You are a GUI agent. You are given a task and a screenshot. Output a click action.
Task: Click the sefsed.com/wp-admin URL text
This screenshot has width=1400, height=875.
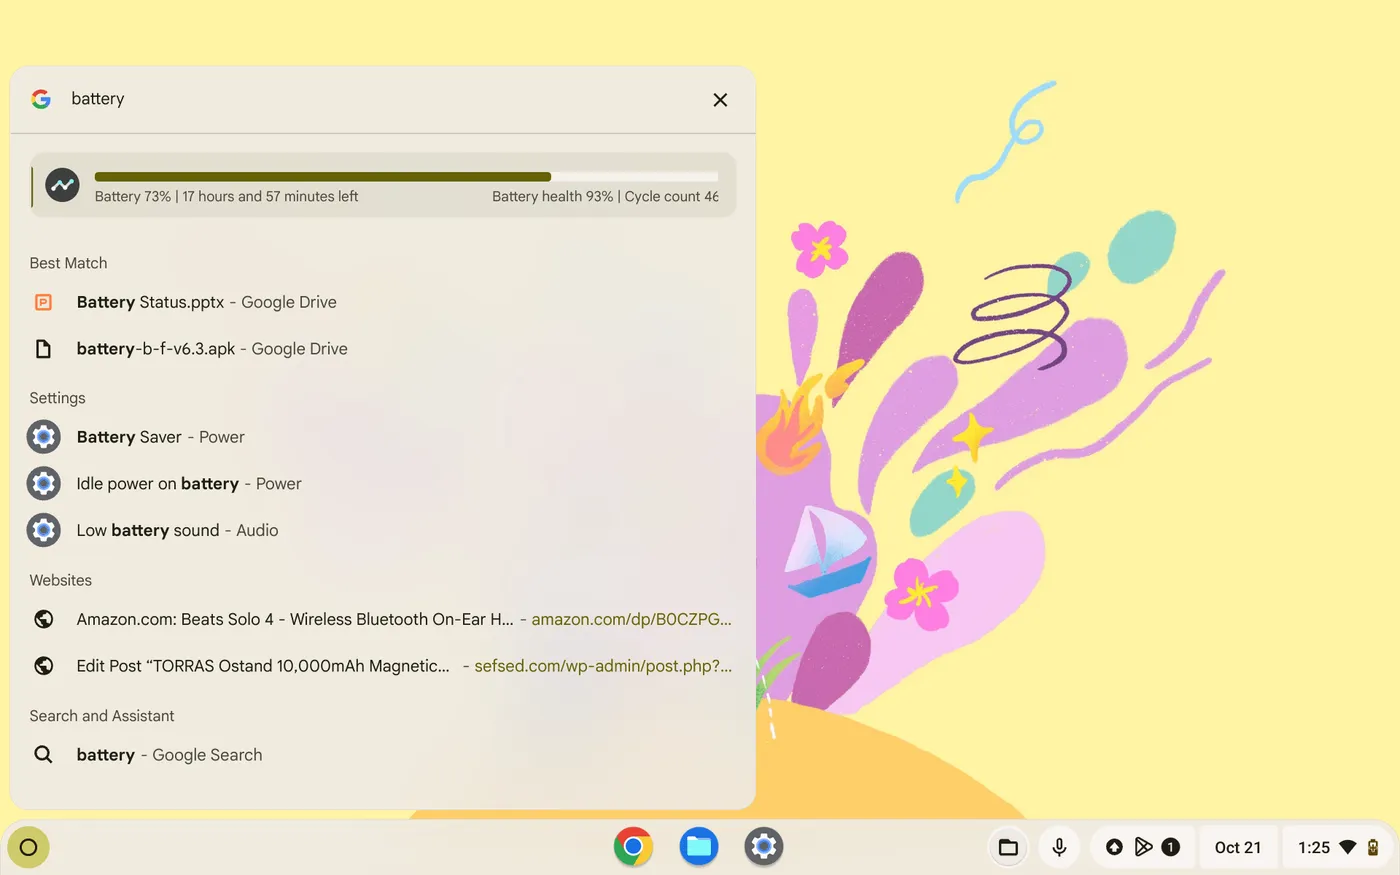coord(603,666)
